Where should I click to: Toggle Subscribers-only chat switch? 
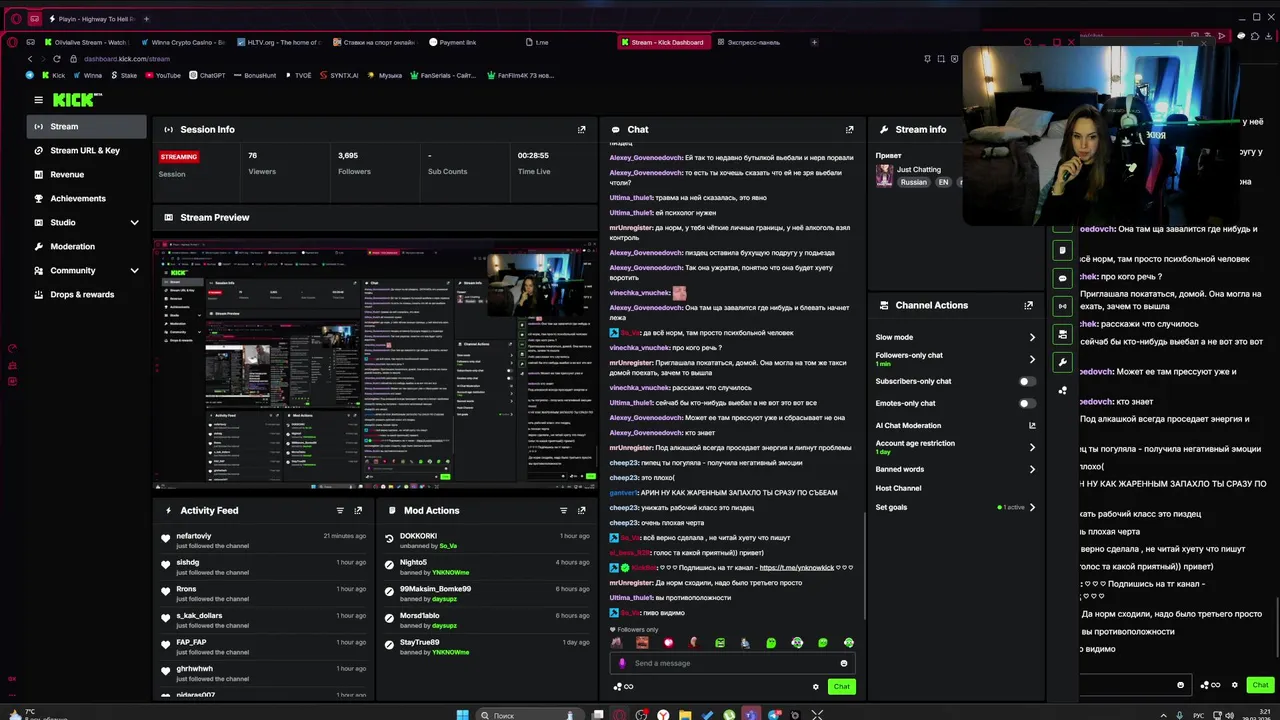1027,381
